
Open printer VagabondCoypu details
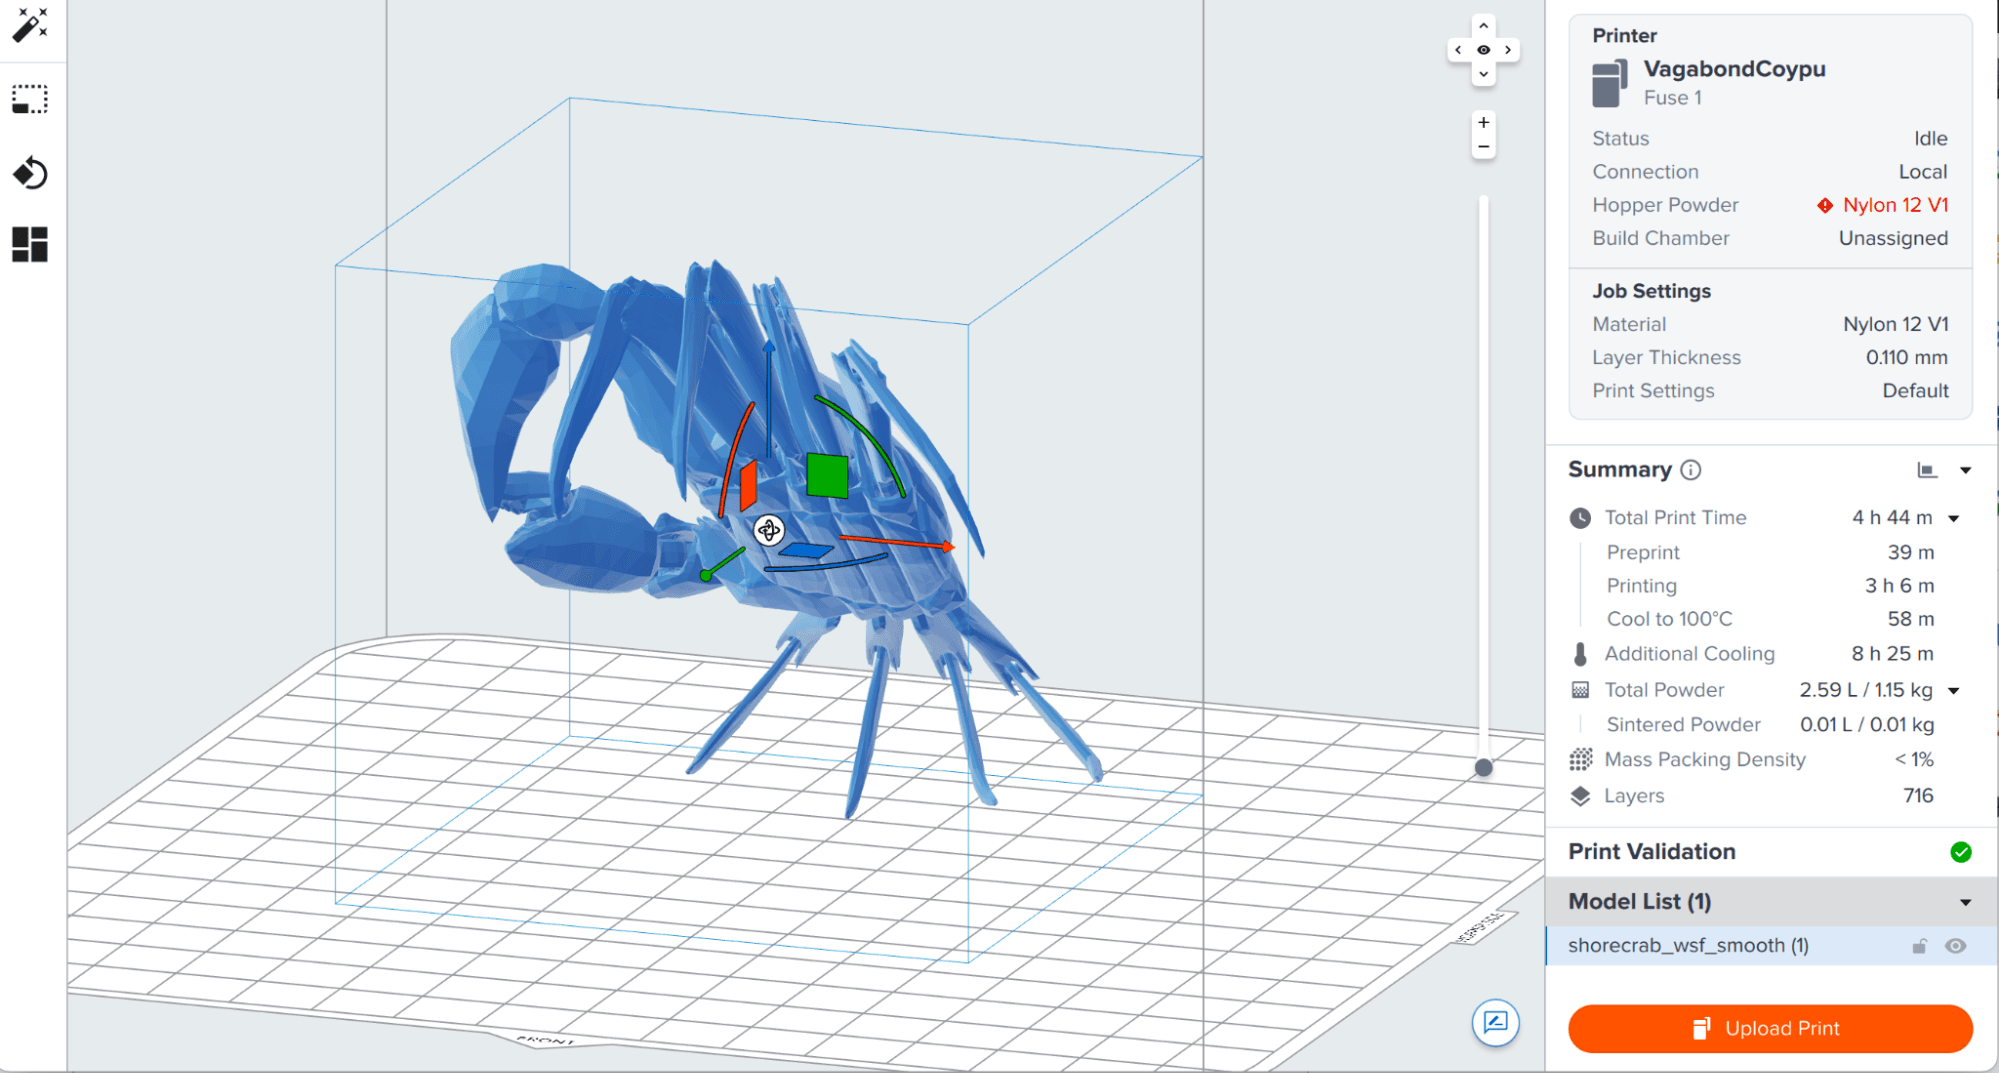pyautogui.click(x=1734, y=69)
